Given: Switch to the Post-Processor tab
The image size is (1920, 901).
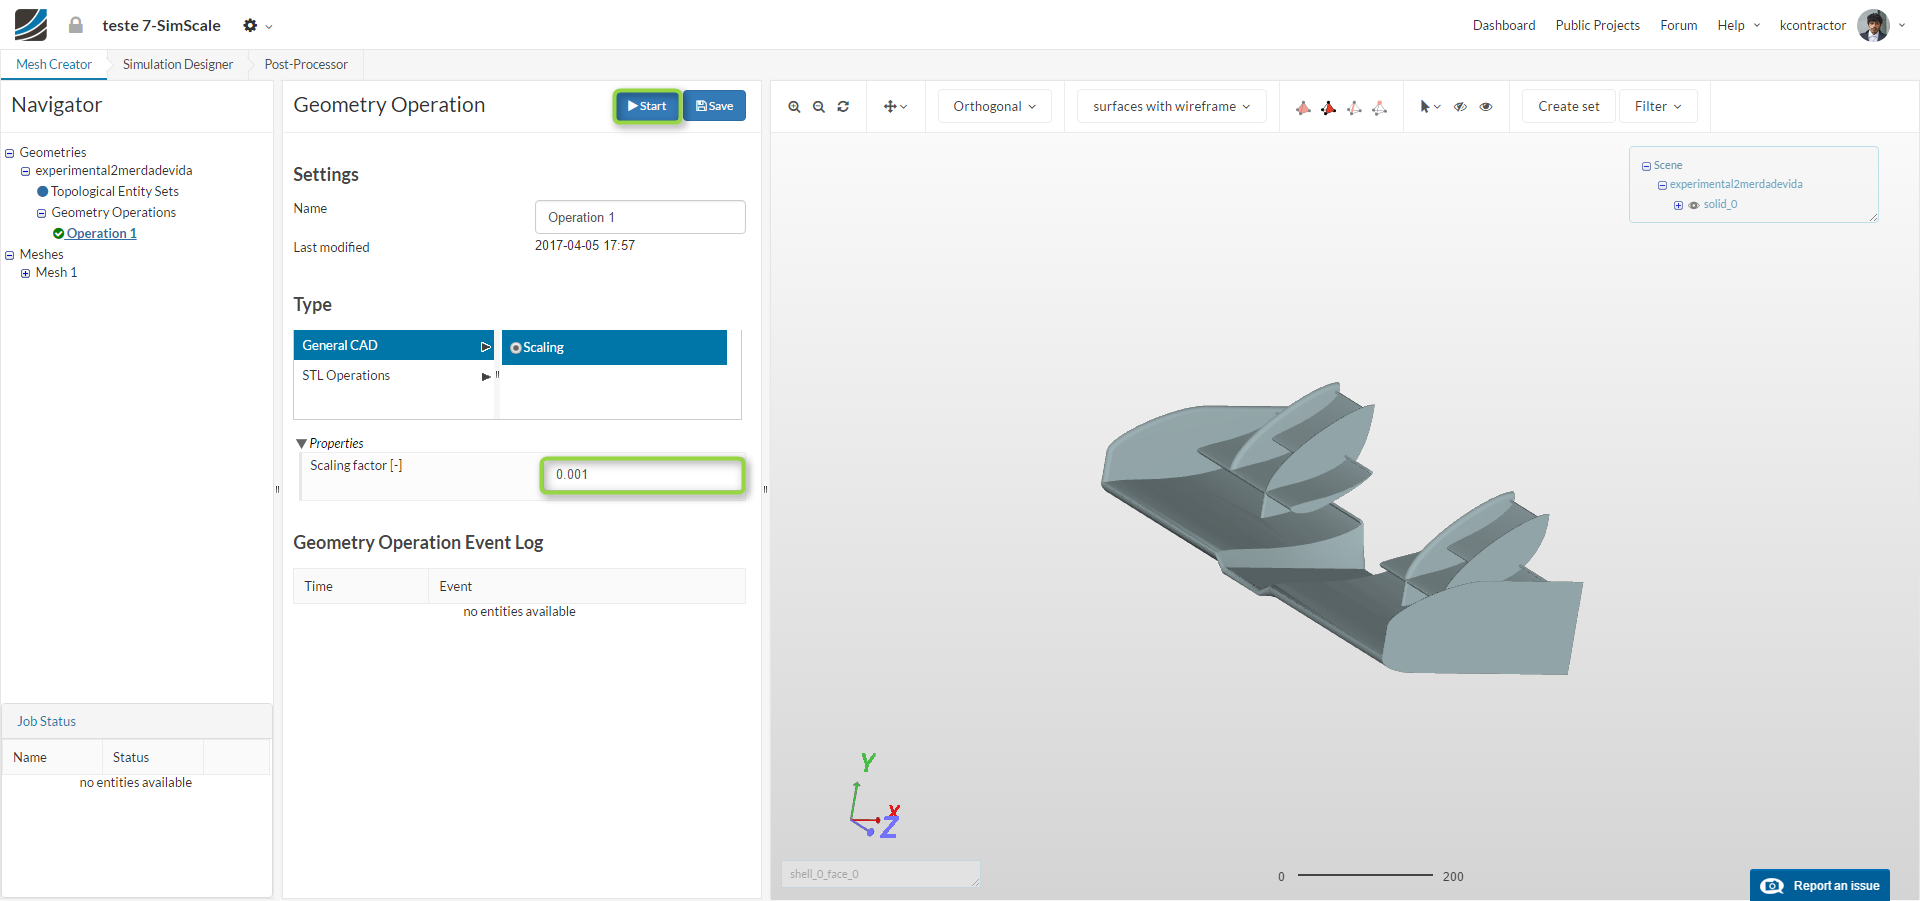Looking at the screenshot, I should 306,65.
